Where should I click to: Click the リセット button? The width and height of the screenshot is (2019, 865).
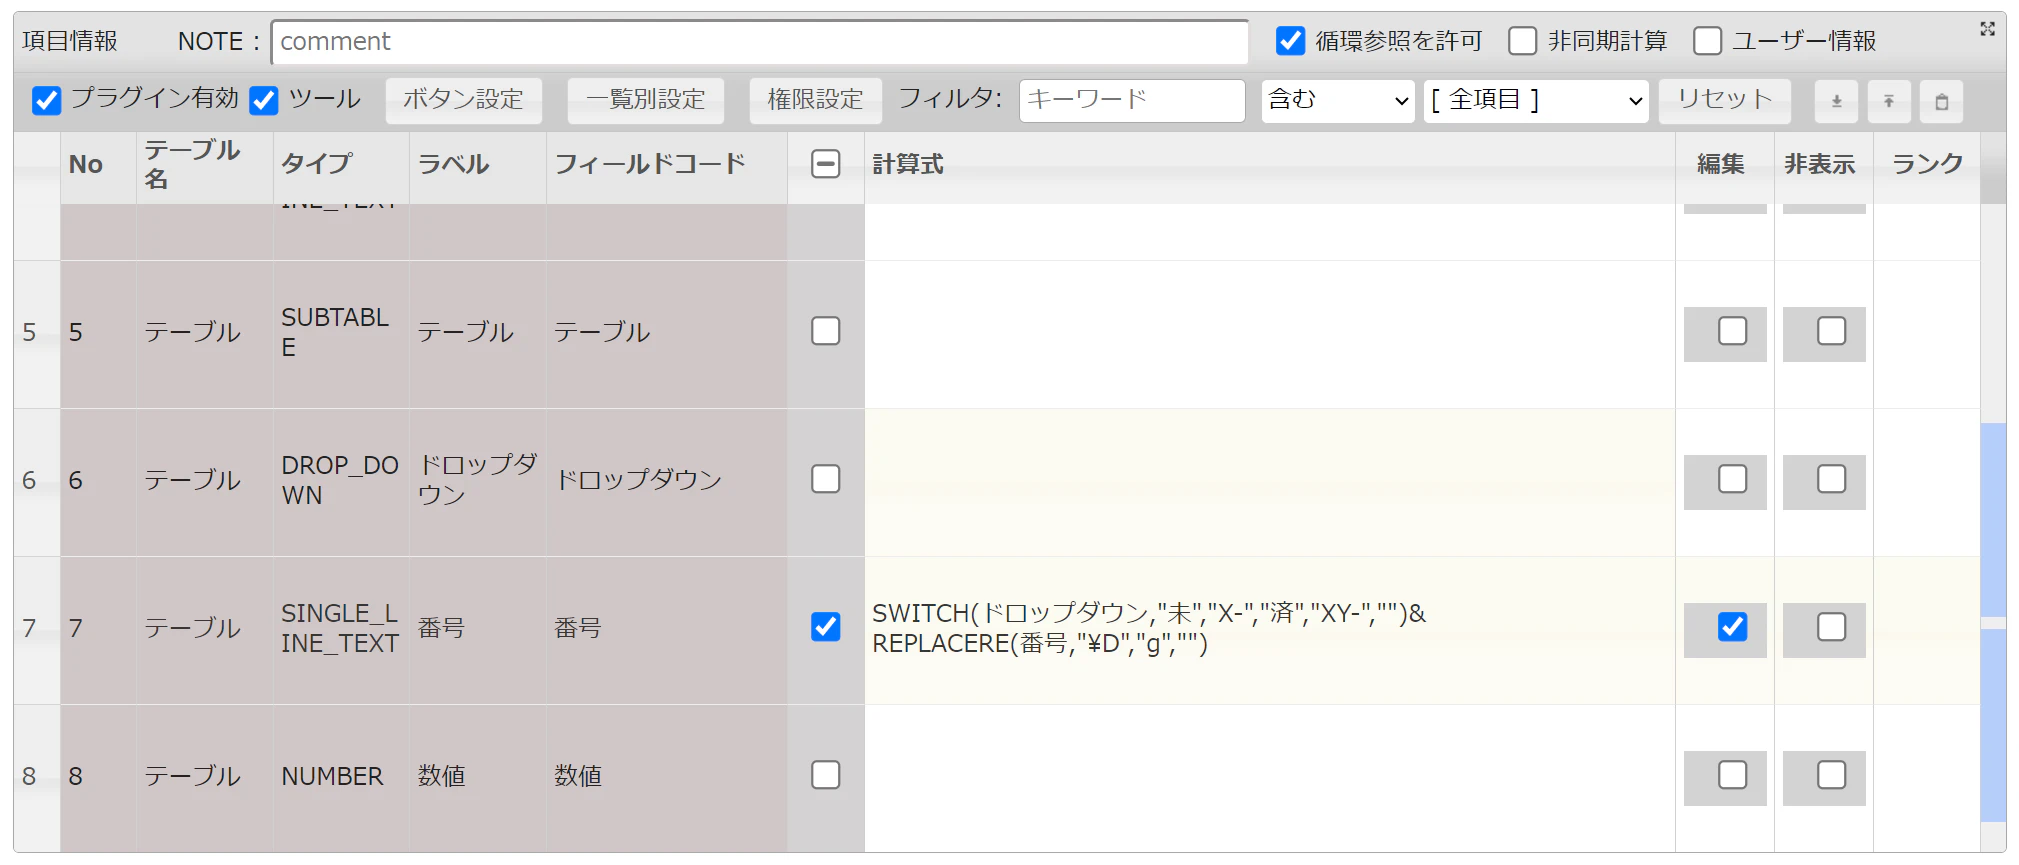coord(1725,100)
